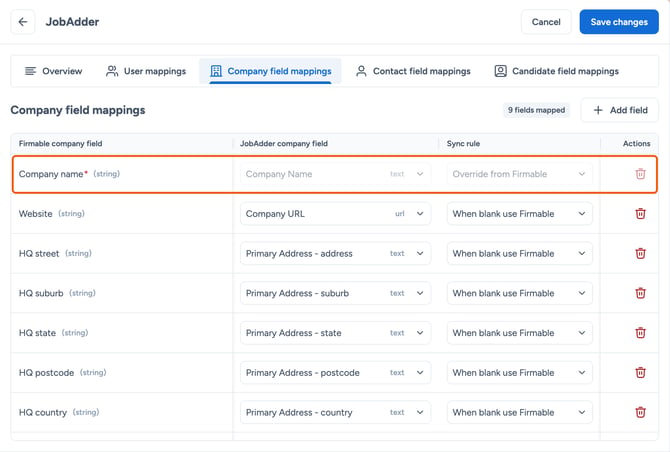The image size is (670, 452).
Task: Open the User mappings tab
Action: (146, 71)
